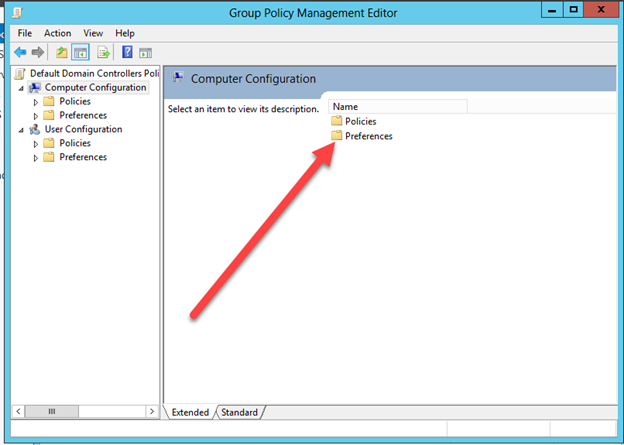
Task: Open the View menu
Action: coord(93,33)
